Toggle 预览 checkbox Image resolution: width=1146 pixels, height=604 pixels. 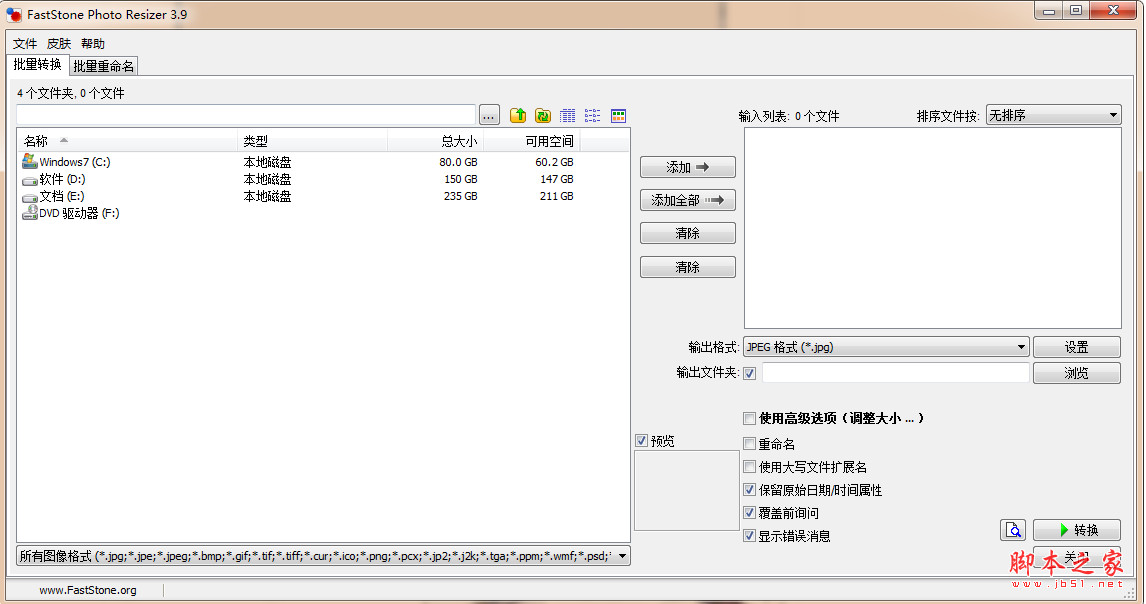coord(642,440)
